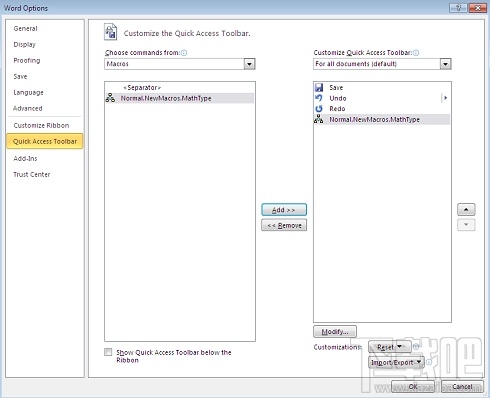This screenshot has width=490, height=398.
Task: Click info icon next to Reset button
Action: click(x=416, y=347)
